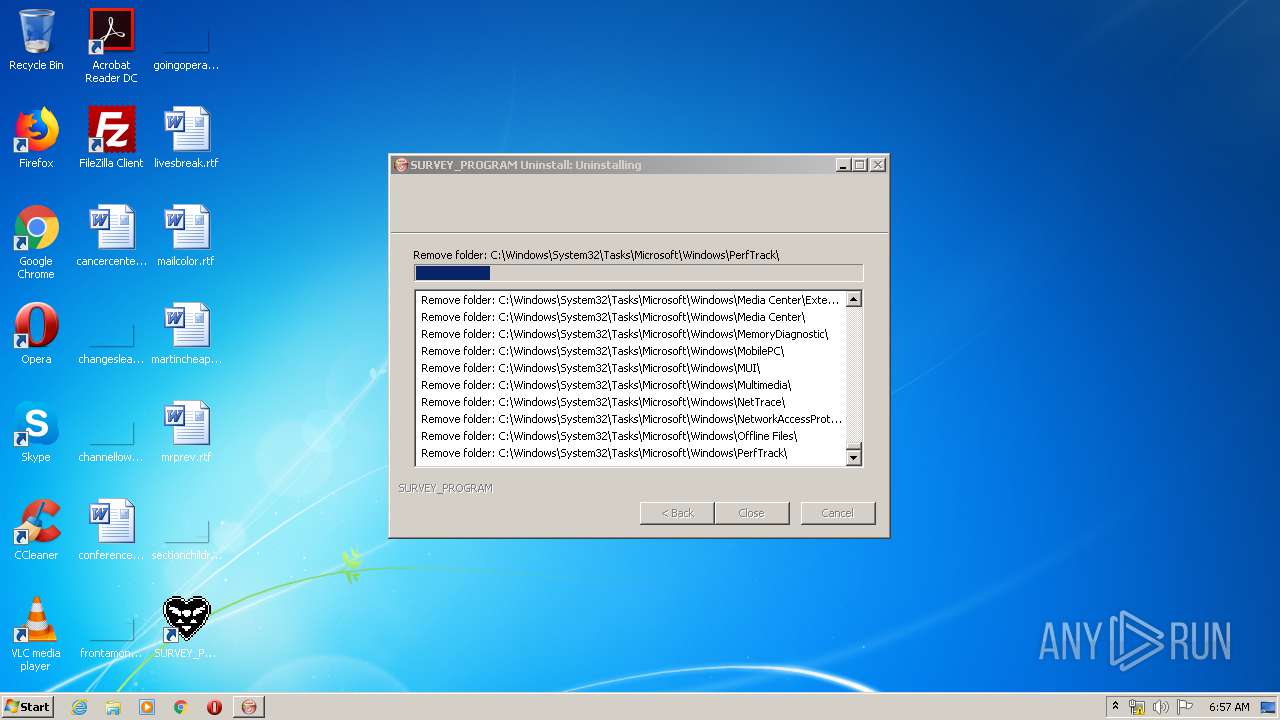Switch to SURVEY_PROGRAM uninstaller taskbar button
Image resolution: width=1280 pixels, height=720 pixels.
[249, 707]
